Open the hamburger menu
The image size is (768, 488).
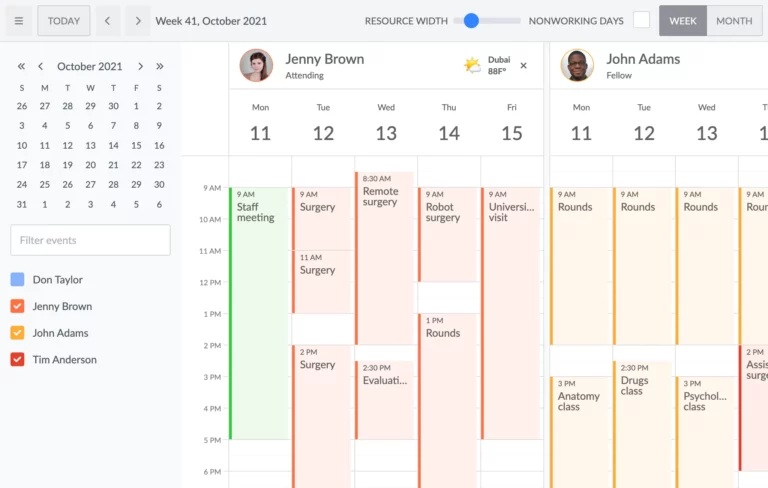tap(18, 21)
